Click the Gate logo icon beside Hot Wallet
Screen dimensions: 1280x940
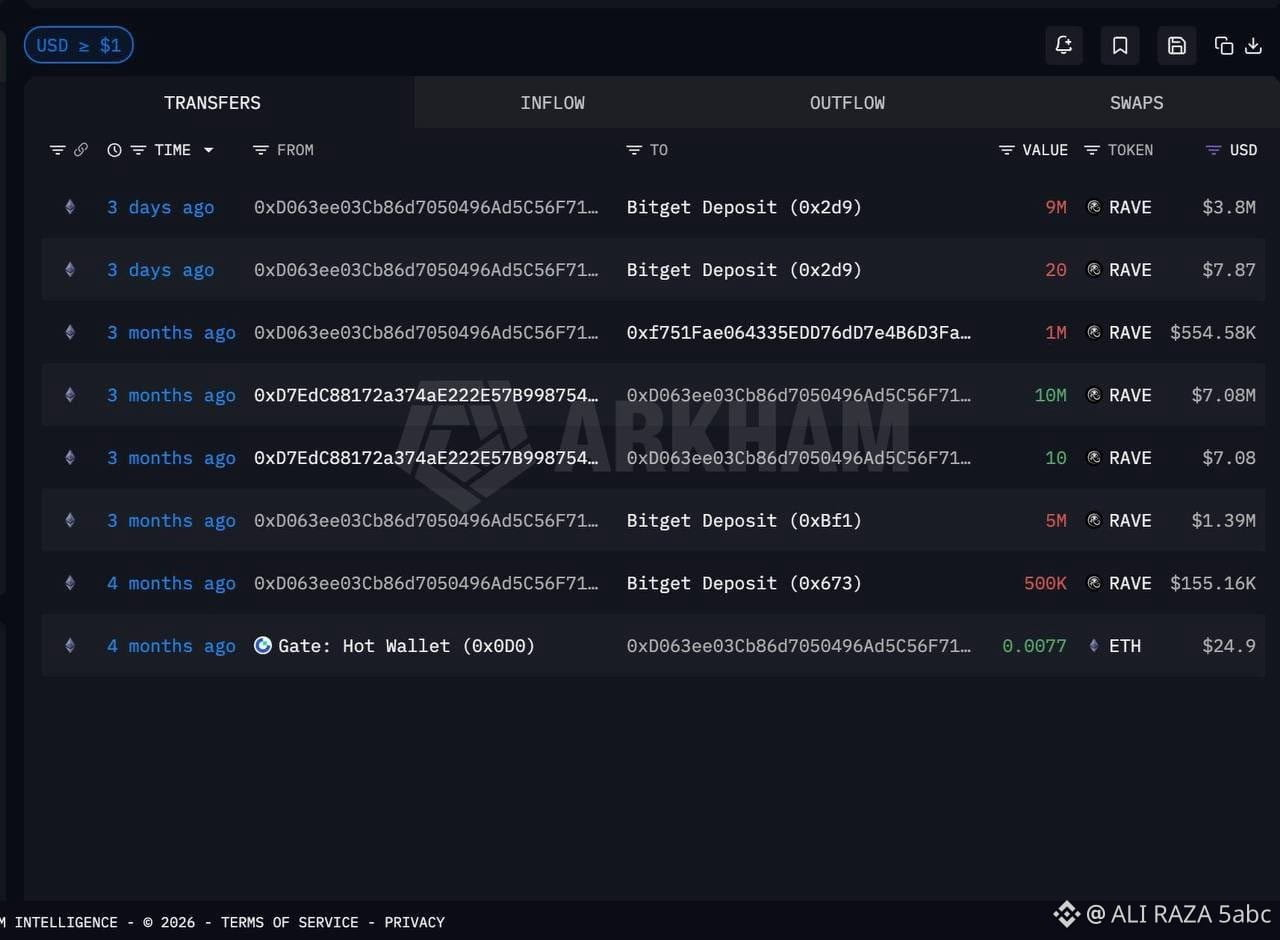pyautogui.click(x=263, y=646)
